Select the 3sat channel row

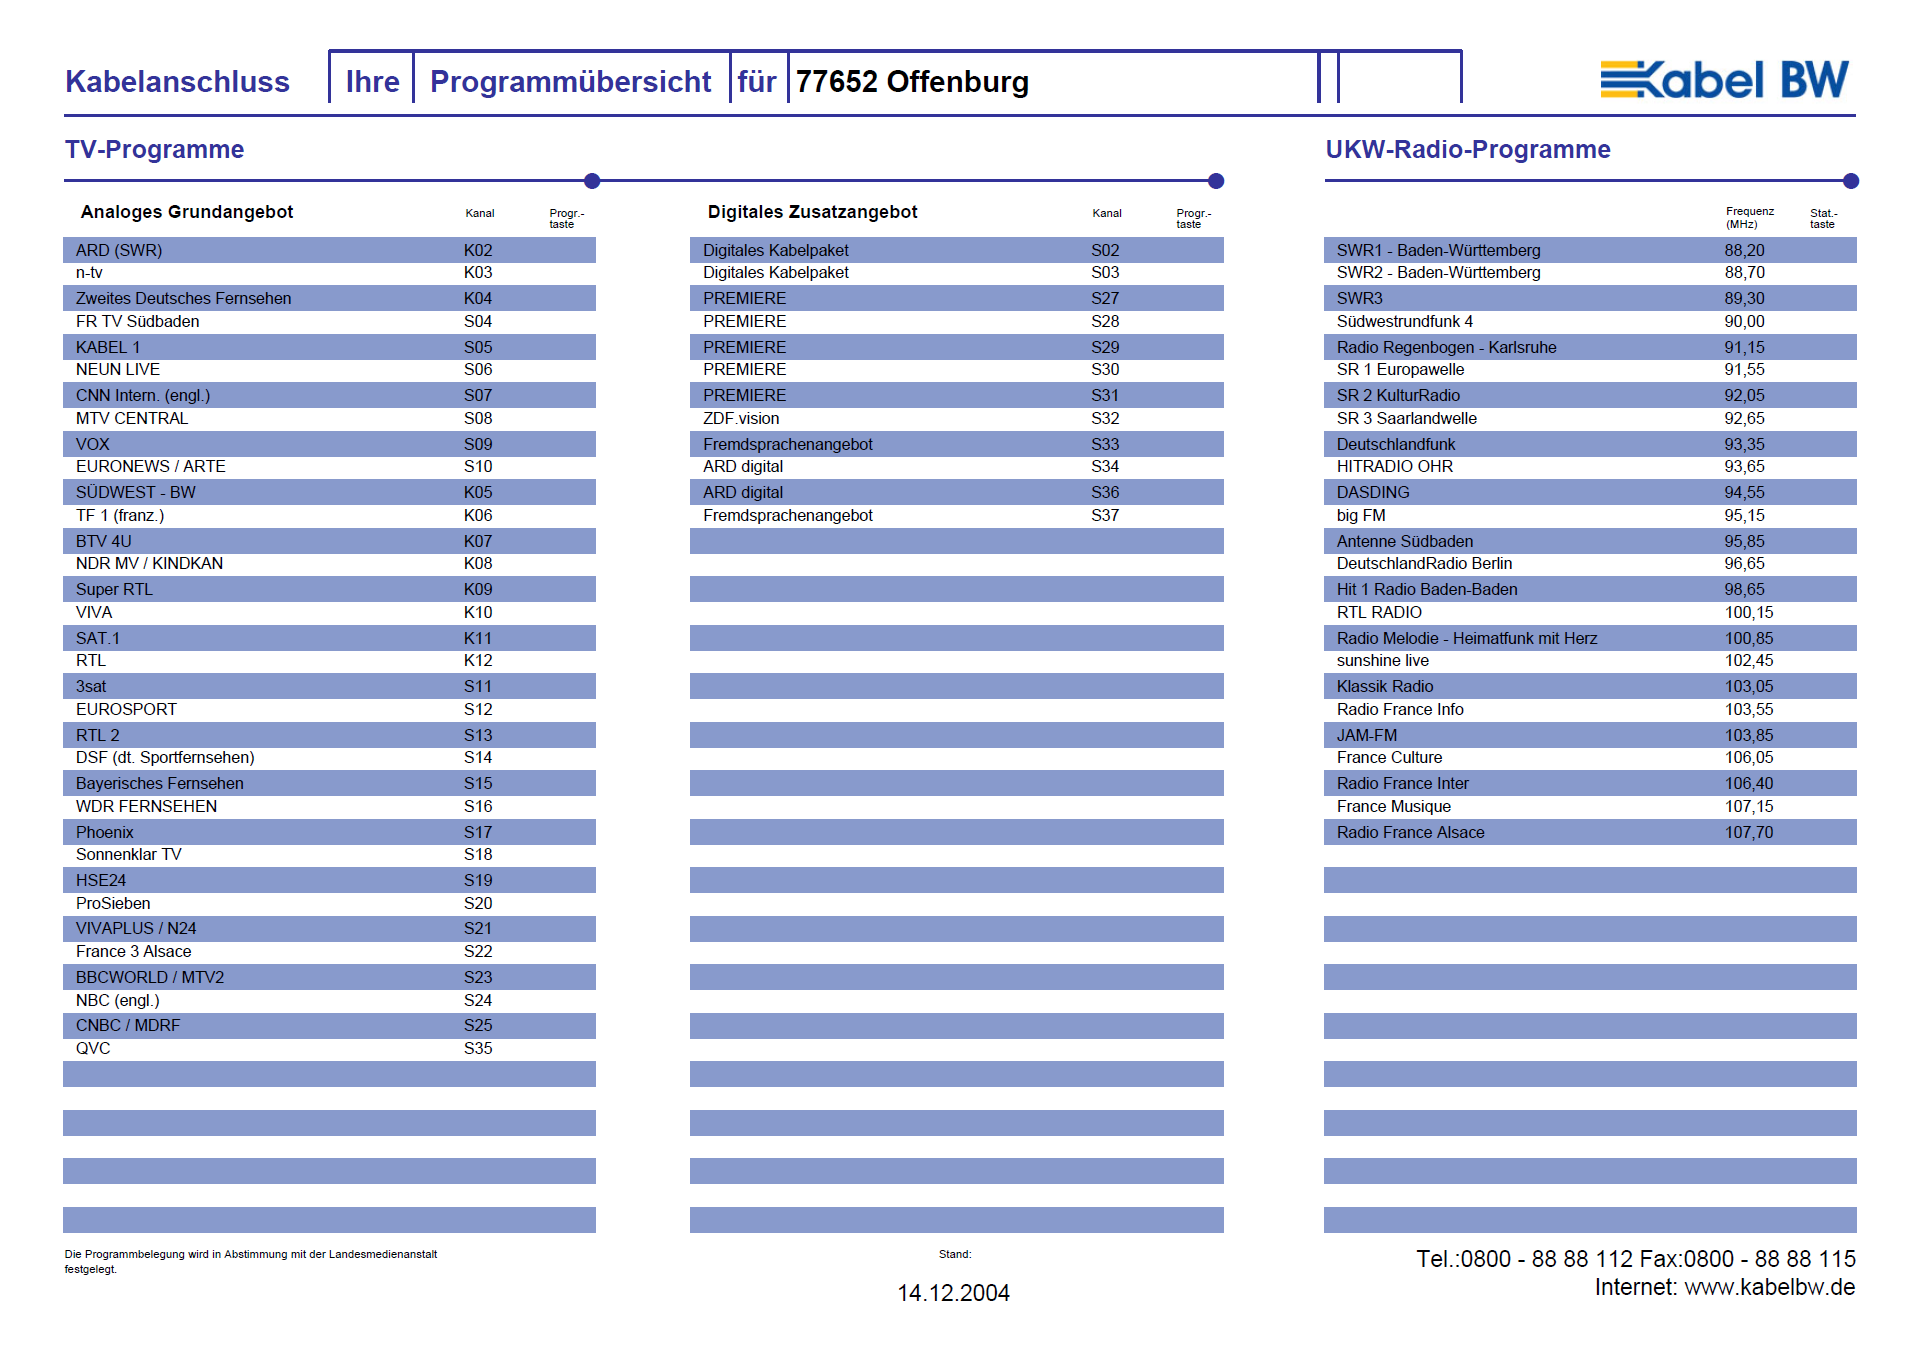point(329,686)
